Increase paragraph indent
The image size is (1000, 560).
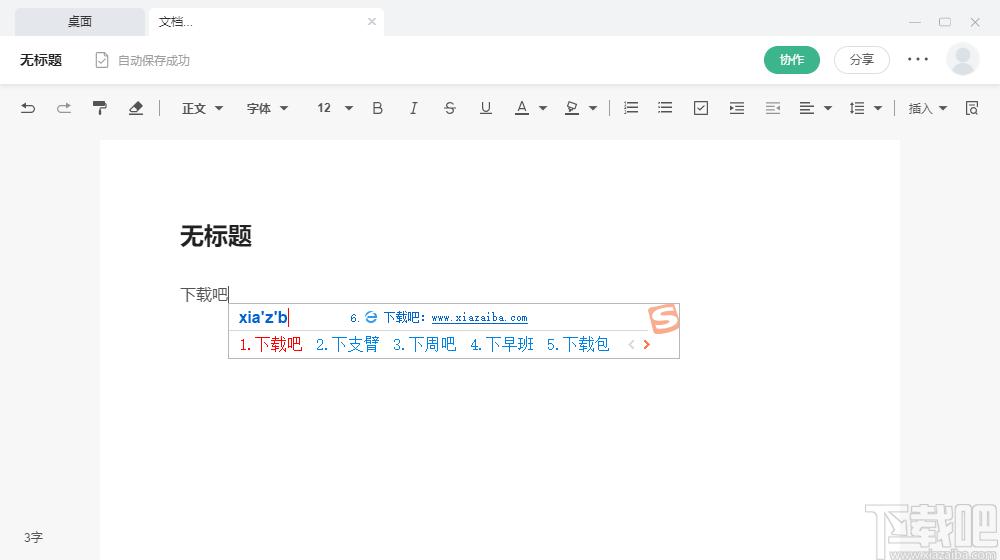pos(737,108)
